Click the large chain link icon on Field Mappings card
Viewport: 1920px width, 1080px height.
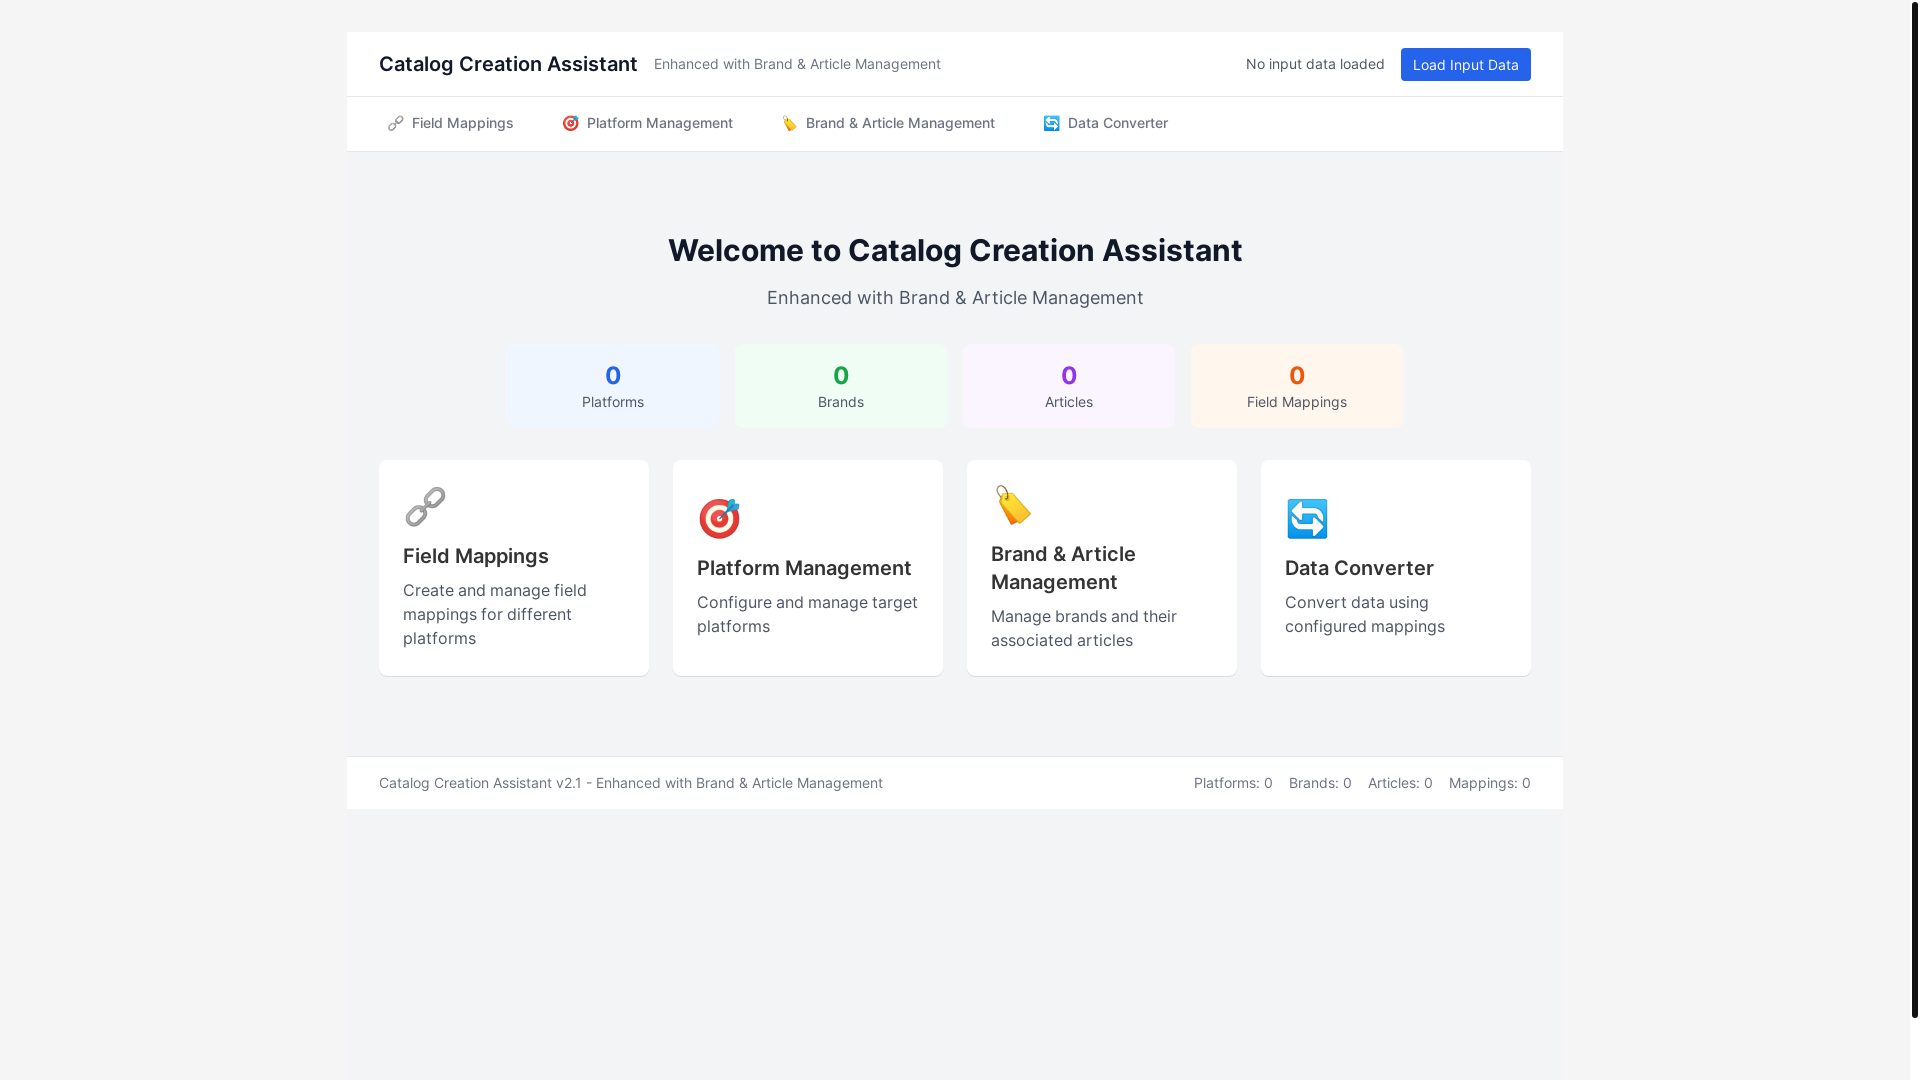pyautogui.click(x=425, y=507)
